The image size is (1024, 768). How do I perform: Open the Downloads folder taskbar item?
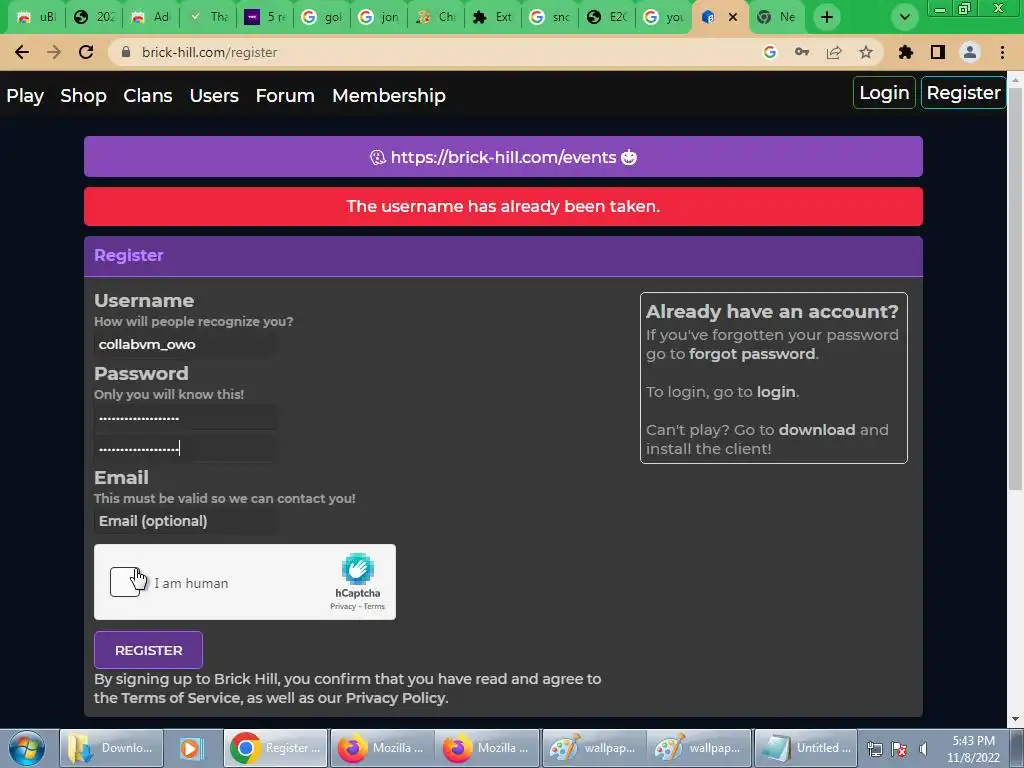(x=112, y=748)
